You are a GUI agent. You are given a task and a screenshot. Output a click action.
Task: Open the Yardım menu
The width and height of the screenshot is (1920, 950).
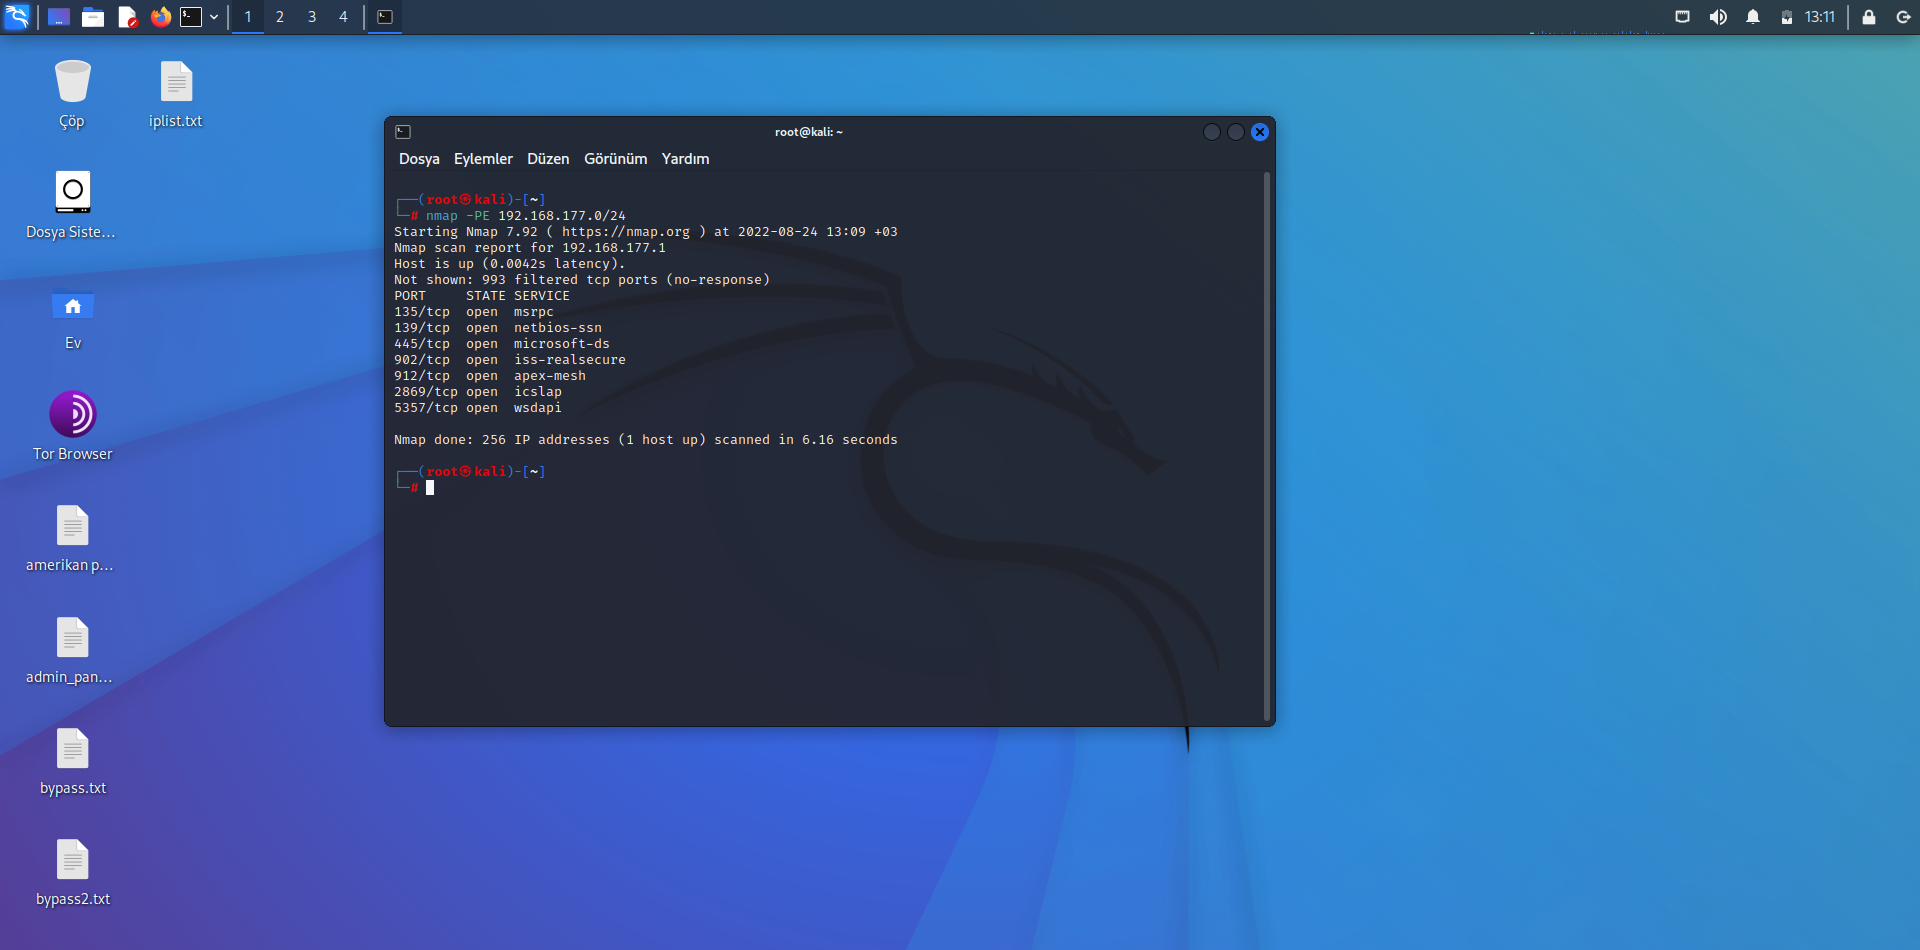(x=685, y=159)
